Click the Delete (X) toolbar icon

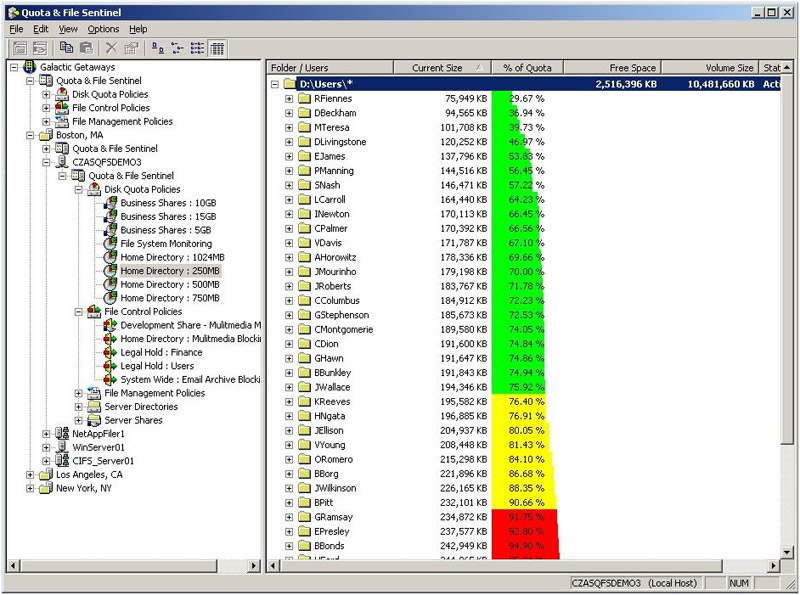[111, 48]
